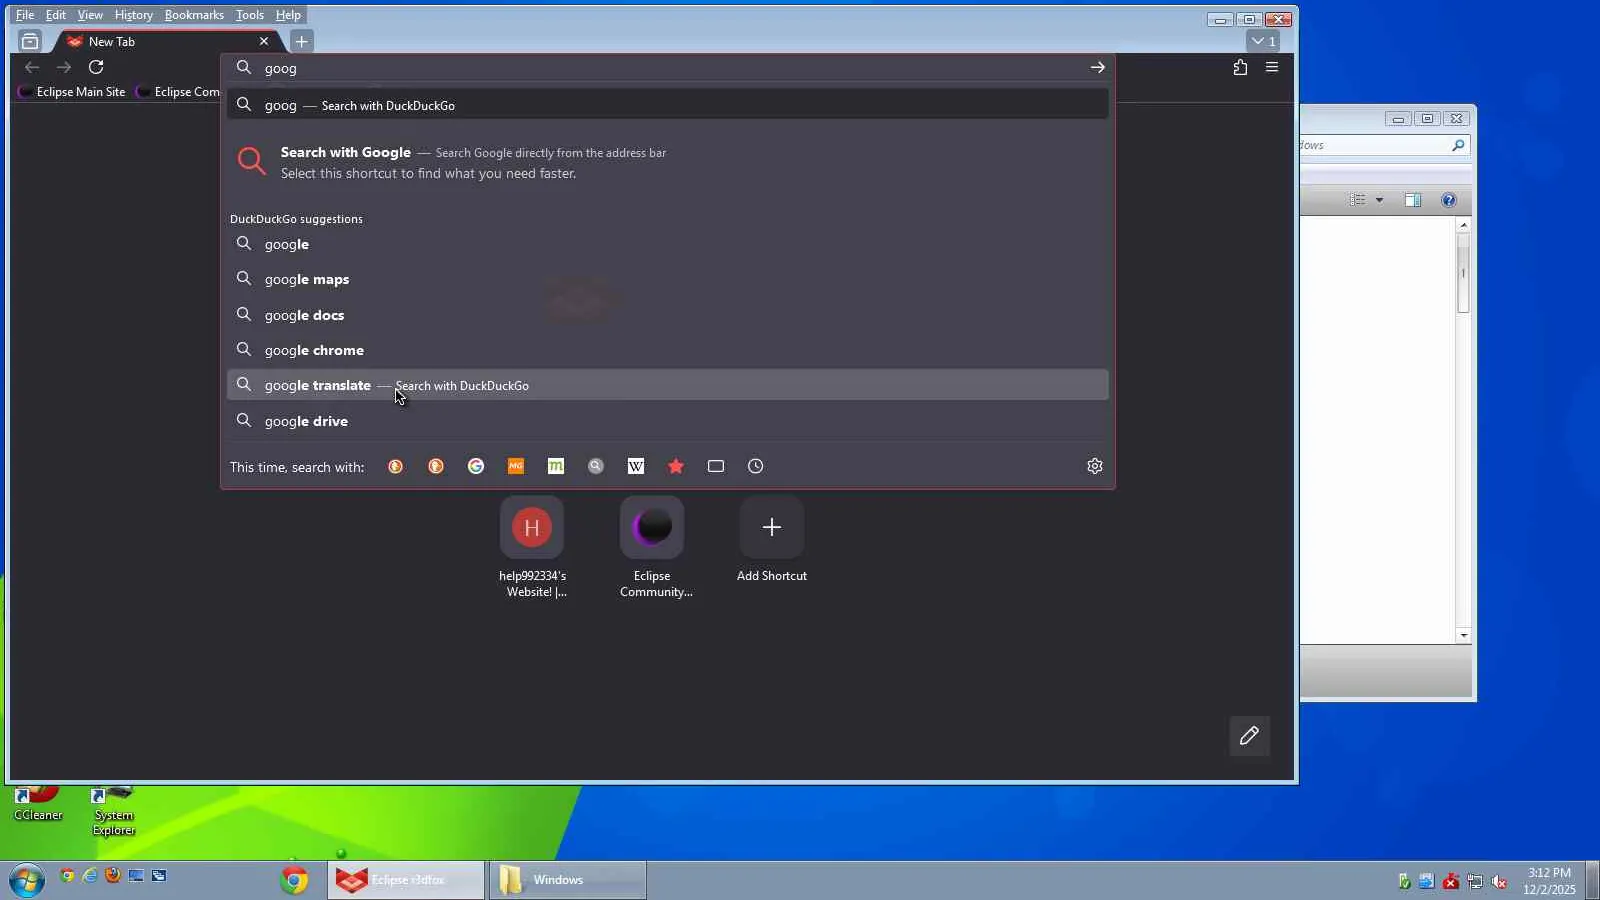Toggle the Explorer preview pane
The image size is (1600, 900).
point(1413,200)
